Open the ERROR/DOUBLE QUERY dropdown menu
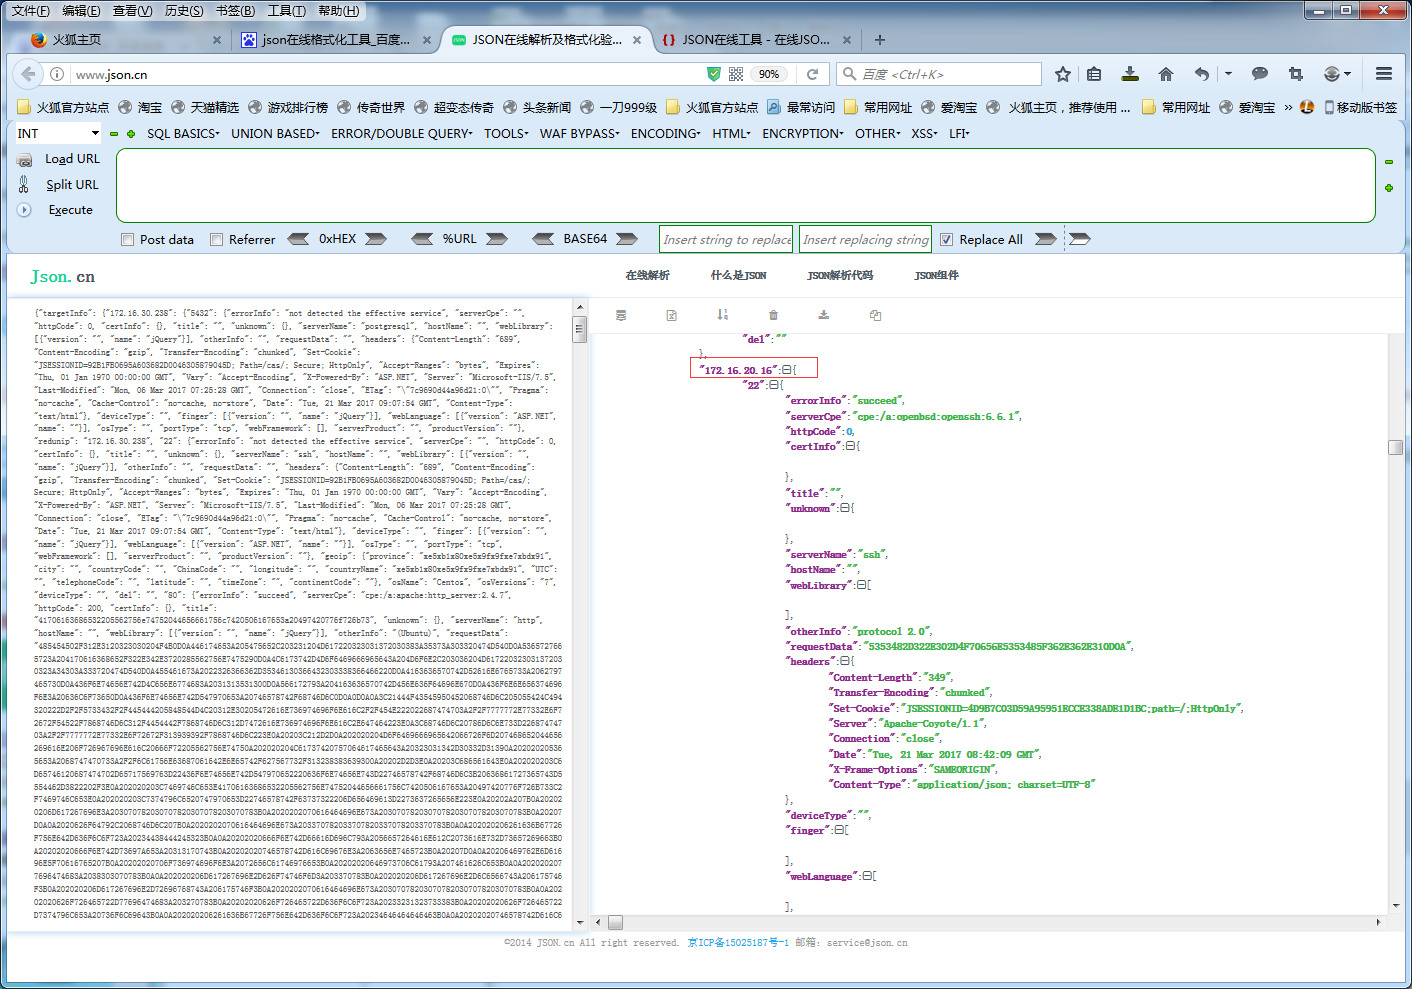This screenshot has width=1412, height=989. 402,134
